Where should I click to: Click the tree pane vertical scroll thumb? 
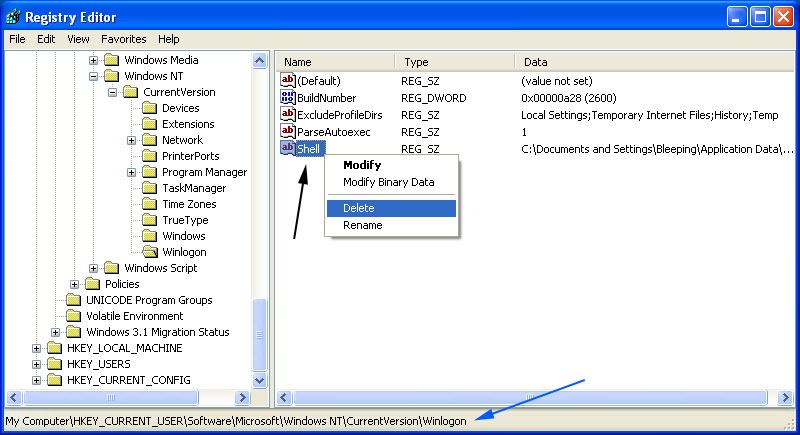tap(260, 335)
